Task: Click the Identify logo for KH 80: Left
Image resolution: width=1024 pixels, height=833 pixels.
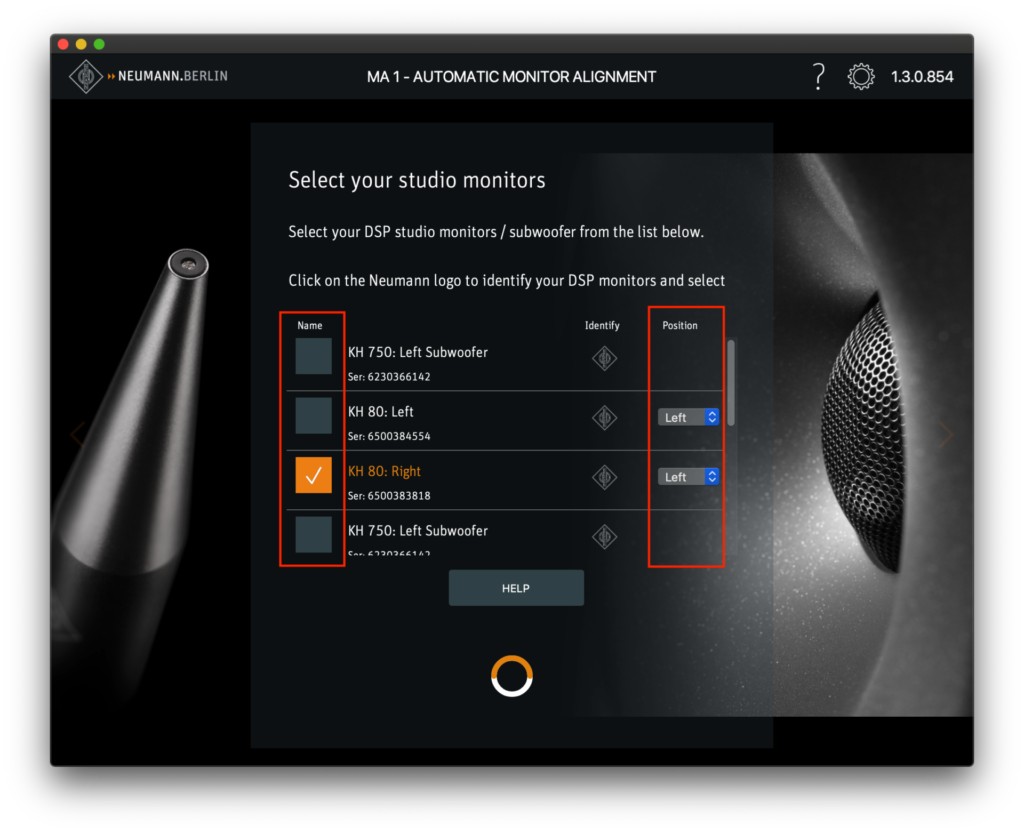Action: click(x=604, y=417)
